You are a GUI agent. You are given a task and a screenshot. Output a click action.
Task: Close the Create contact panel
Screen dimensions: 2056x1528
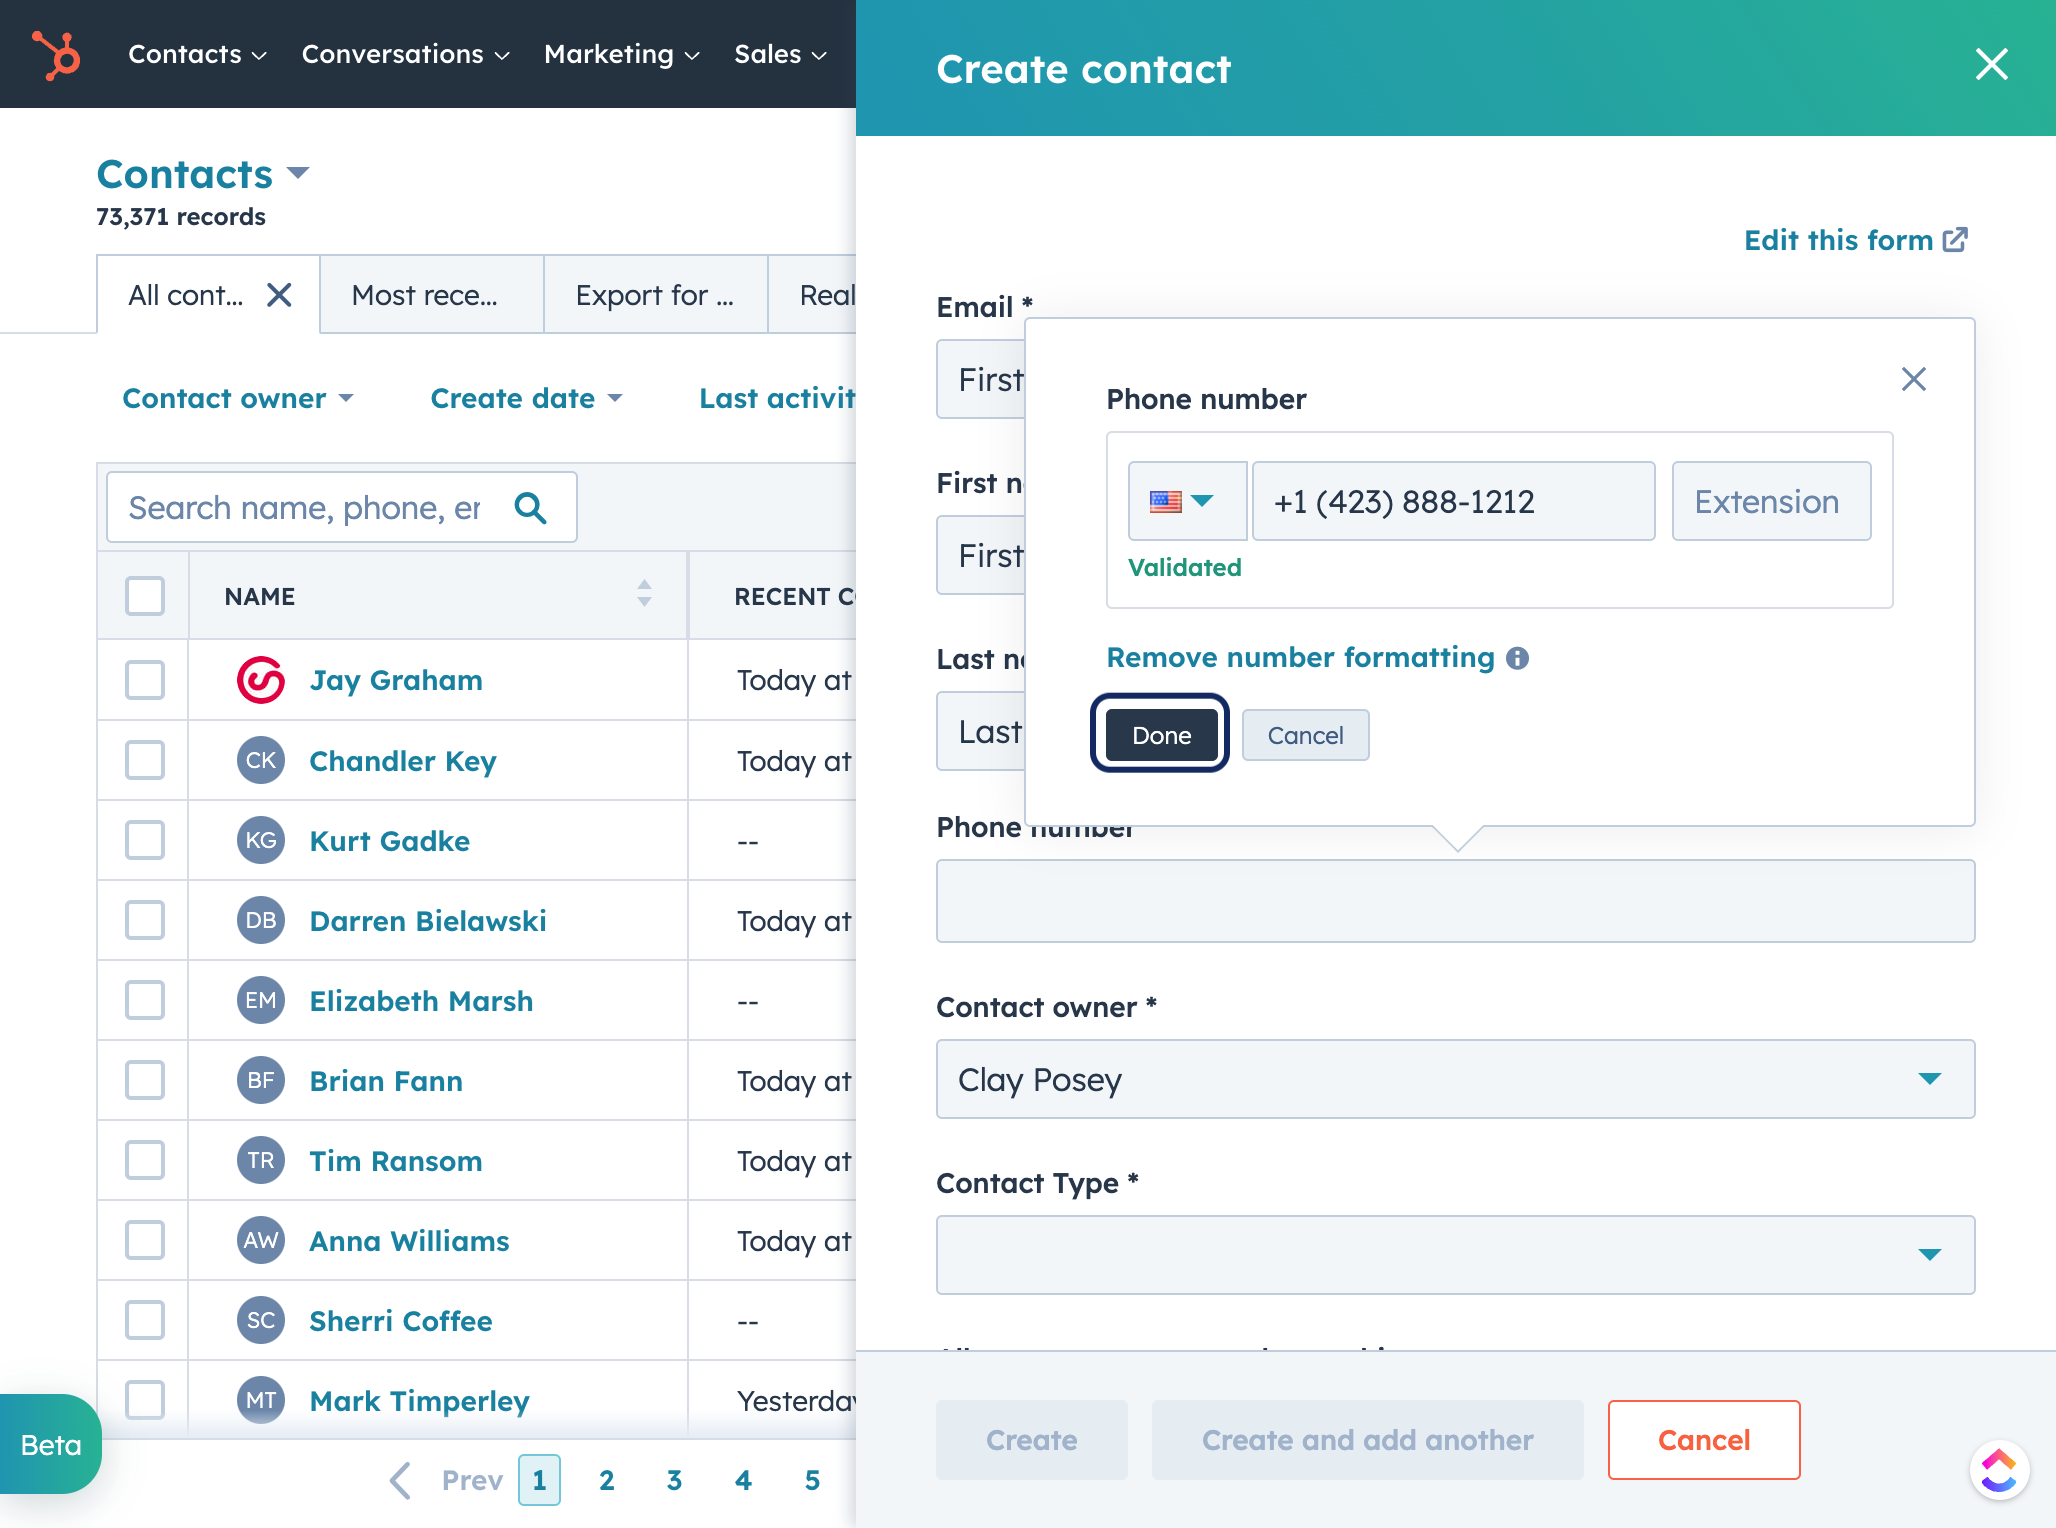click(1991, 65)
